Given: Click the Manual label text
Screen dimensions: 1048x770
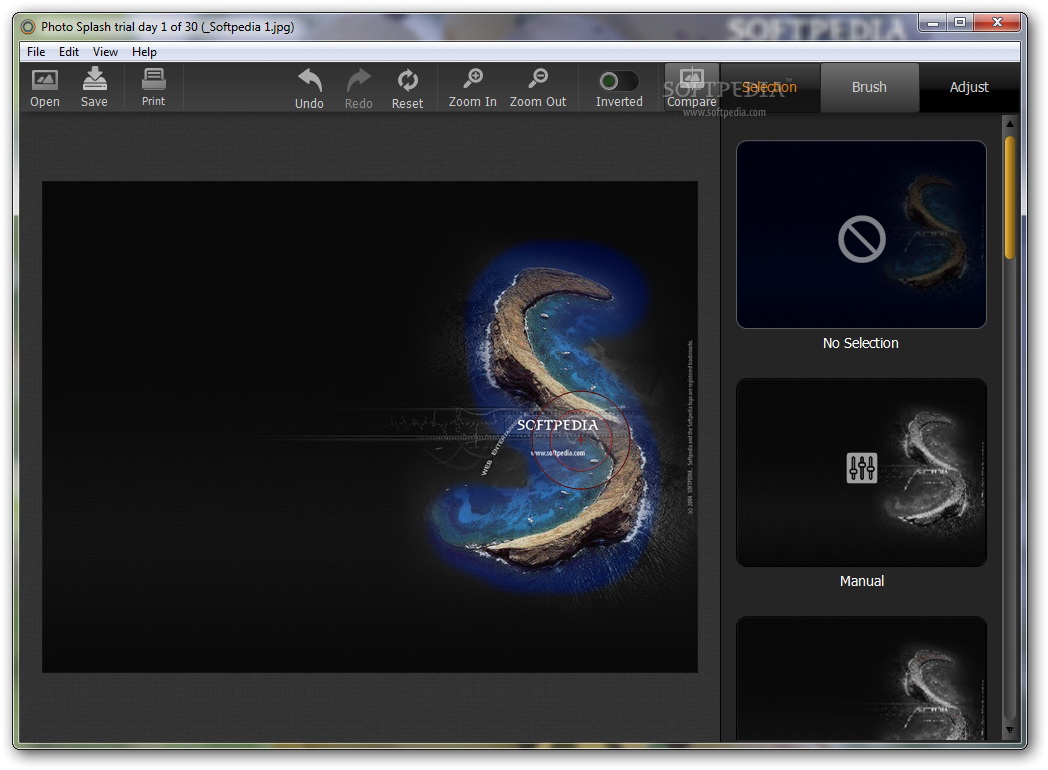Looking at the screenshot, I should coord(862,581).
